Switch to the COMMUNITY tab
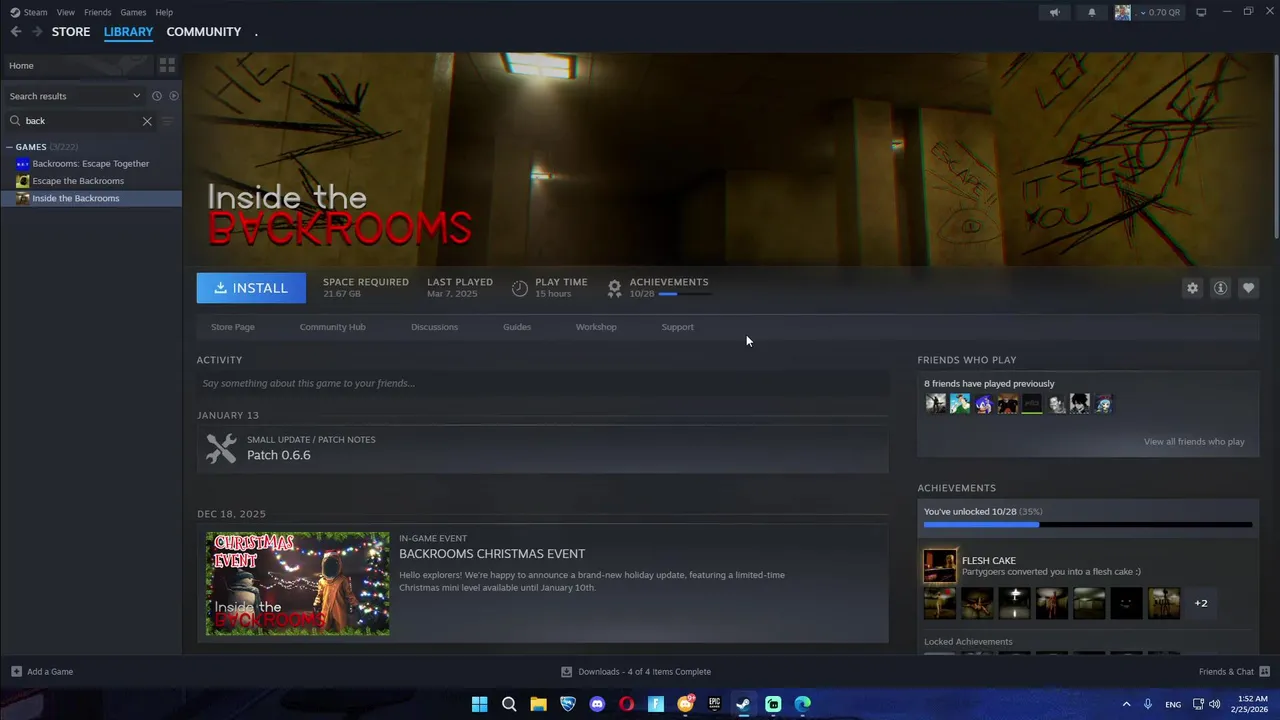This screenshot has height=720, width=1280. [204, 32]
